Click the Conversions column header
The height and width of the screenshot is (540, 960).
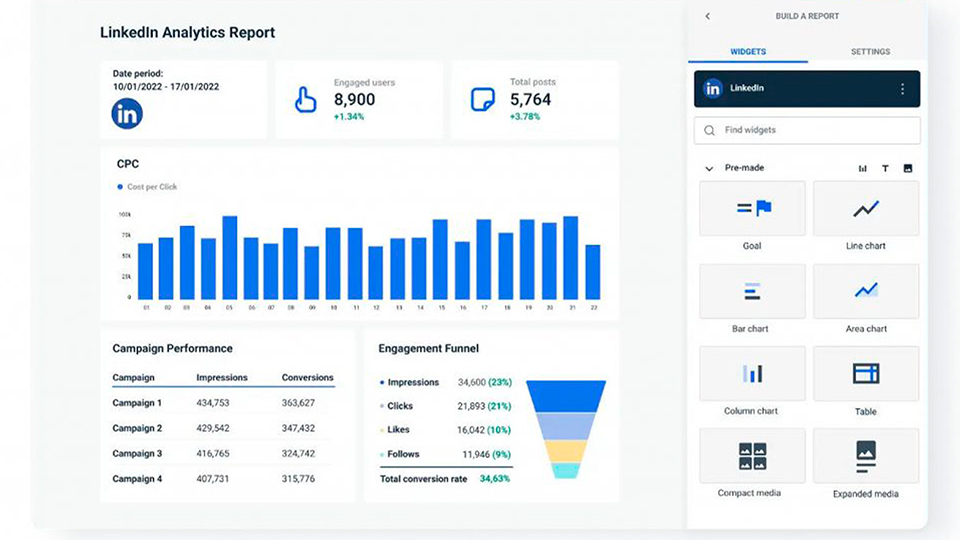(307, 378)
